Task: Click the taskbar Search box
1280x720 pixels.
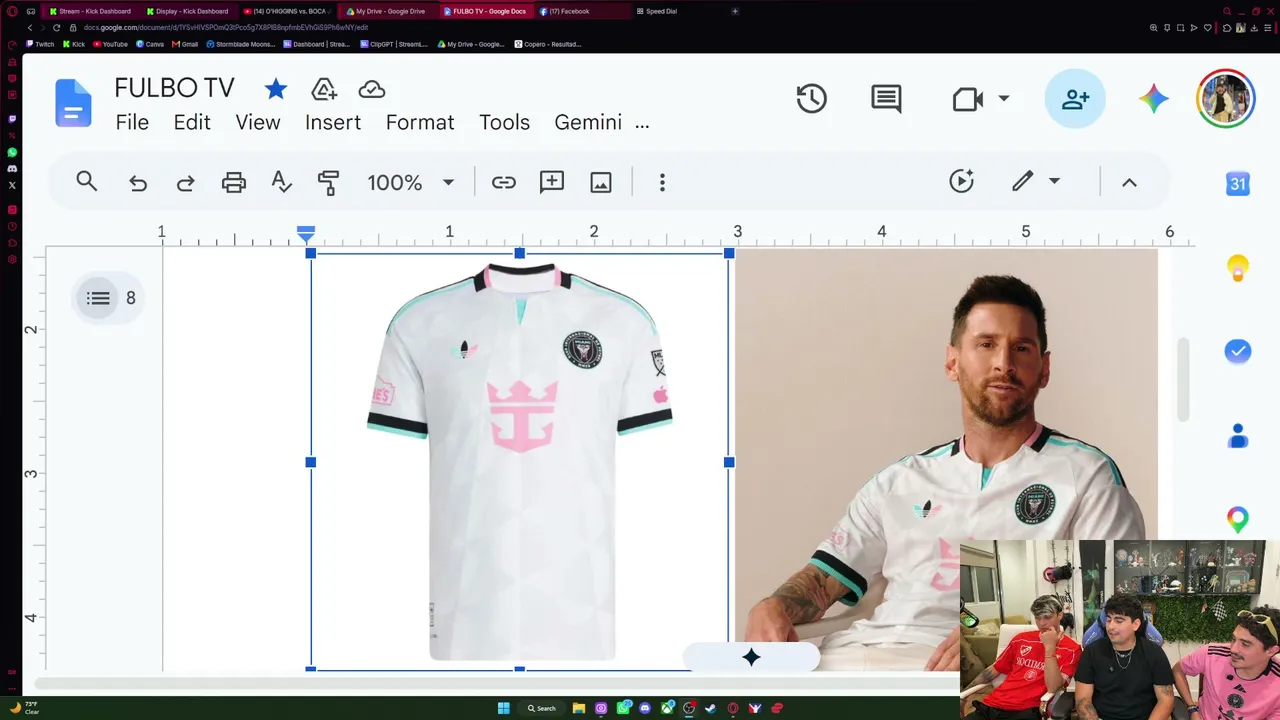Action: pos(542,708)
